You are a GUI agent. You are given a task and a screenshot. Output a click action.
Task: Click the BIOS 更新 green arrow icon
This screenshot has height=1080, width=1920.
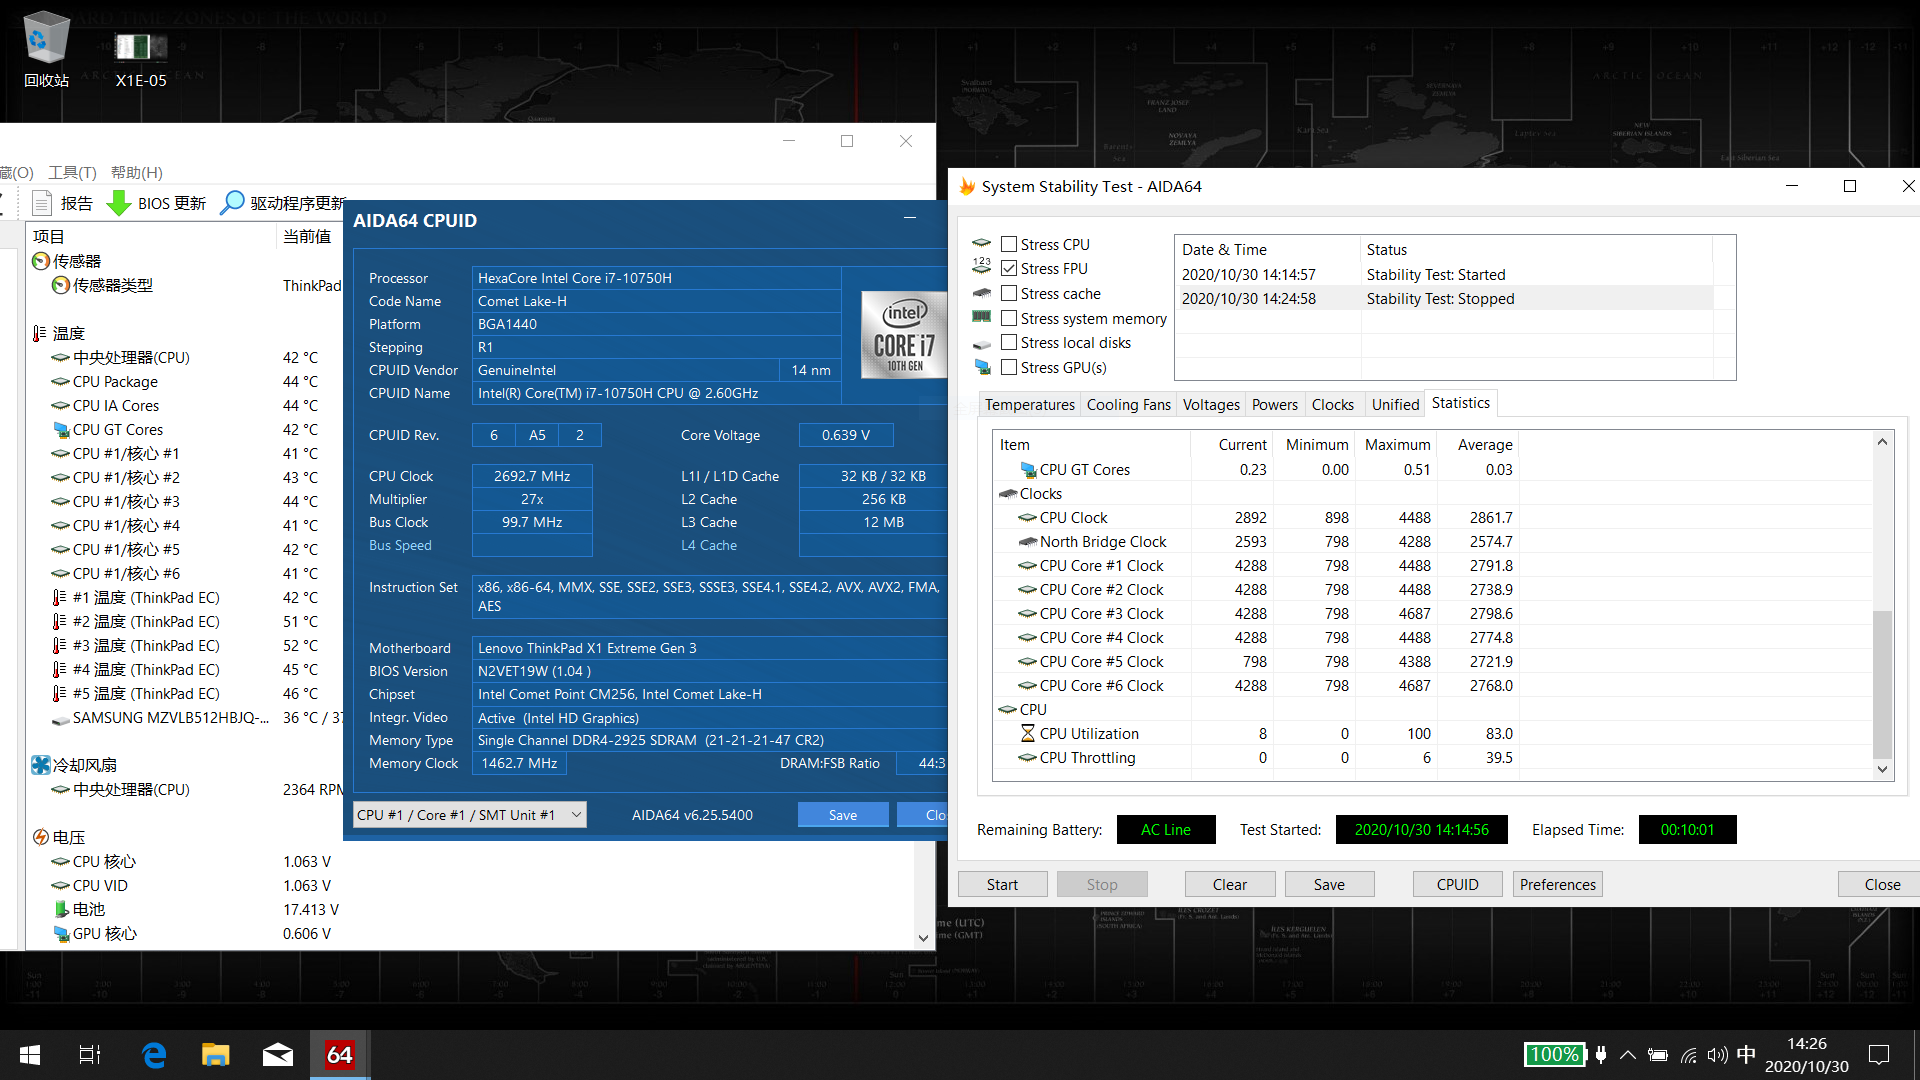[x=119, y=203]
